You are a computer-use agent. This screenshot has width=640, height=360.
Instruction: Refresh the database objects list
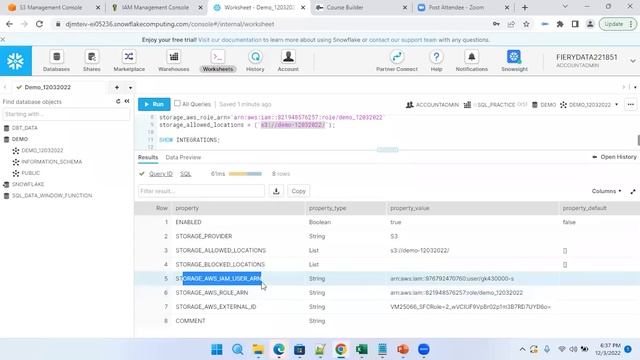tap(118, 101)
